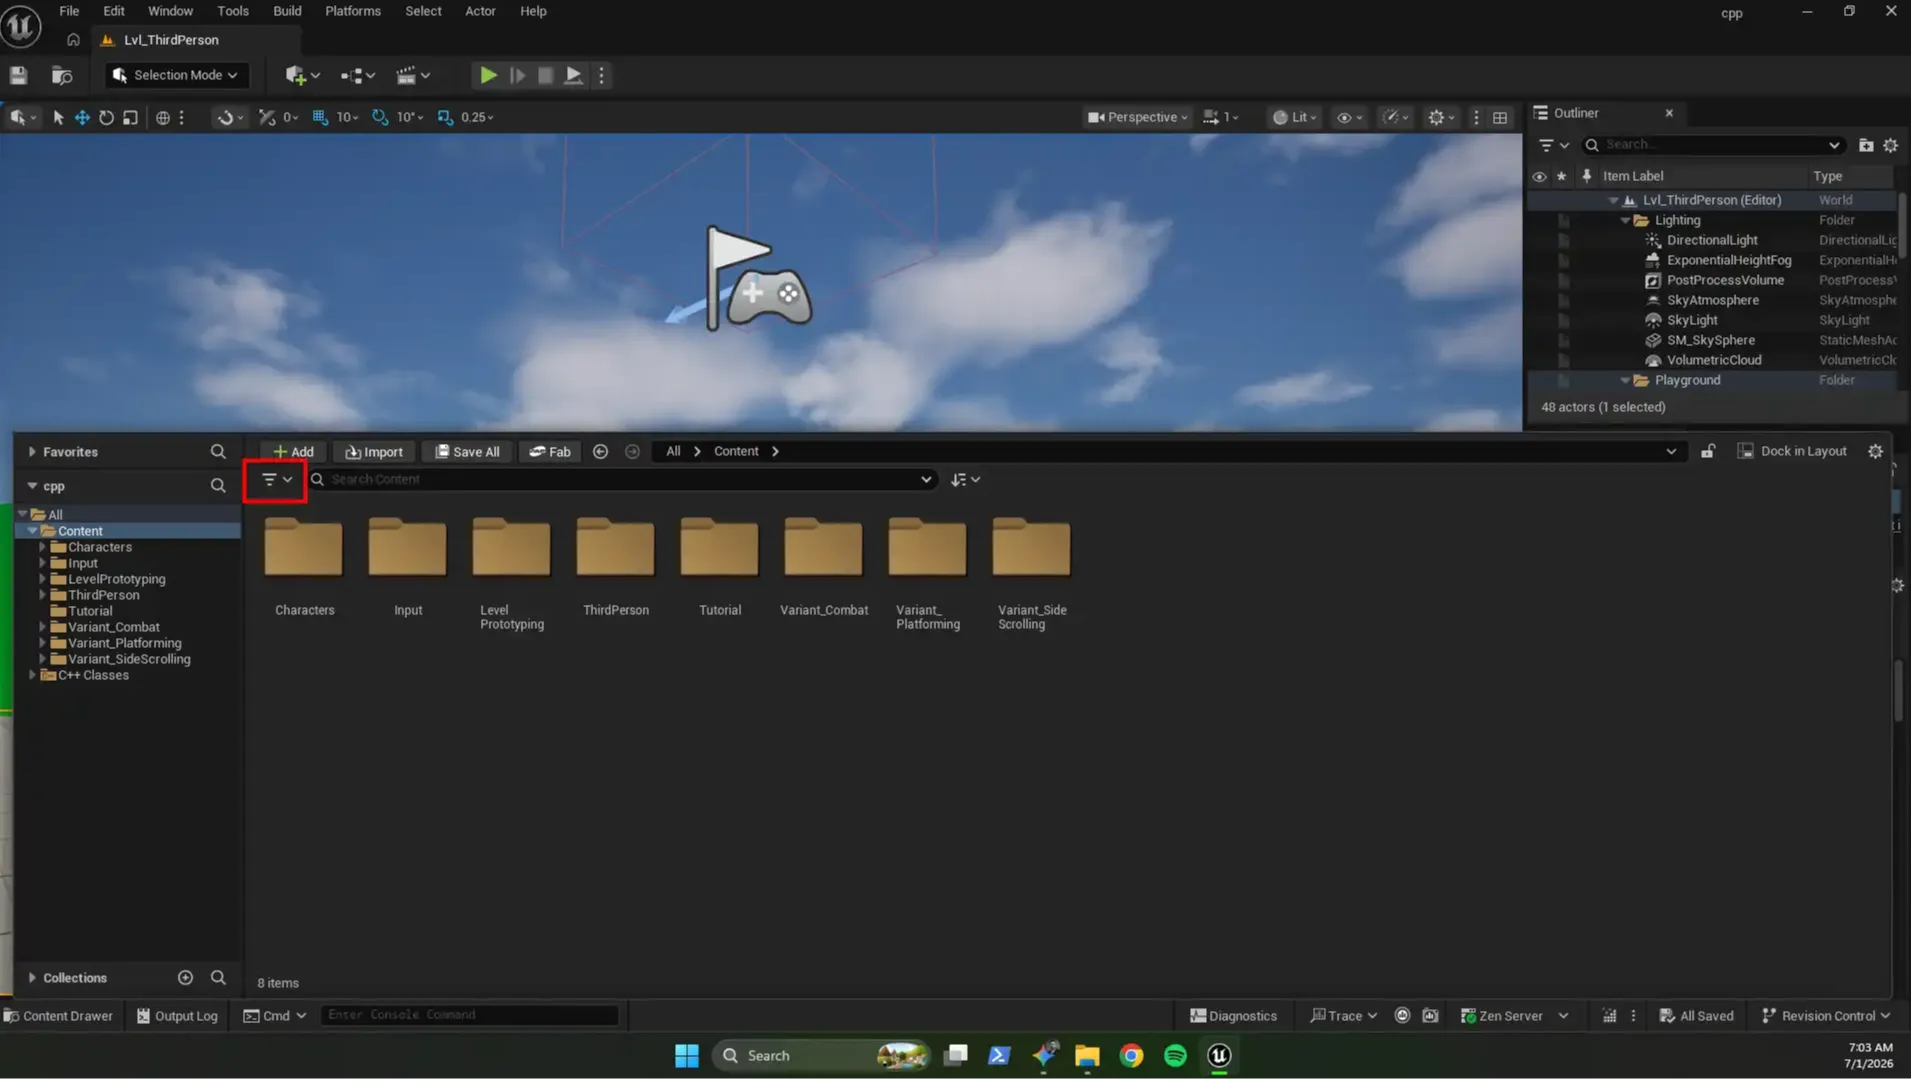This screenshot has width=1911, height=1079.
Task: Click the Import button
Action: click(x=374, y=452)
